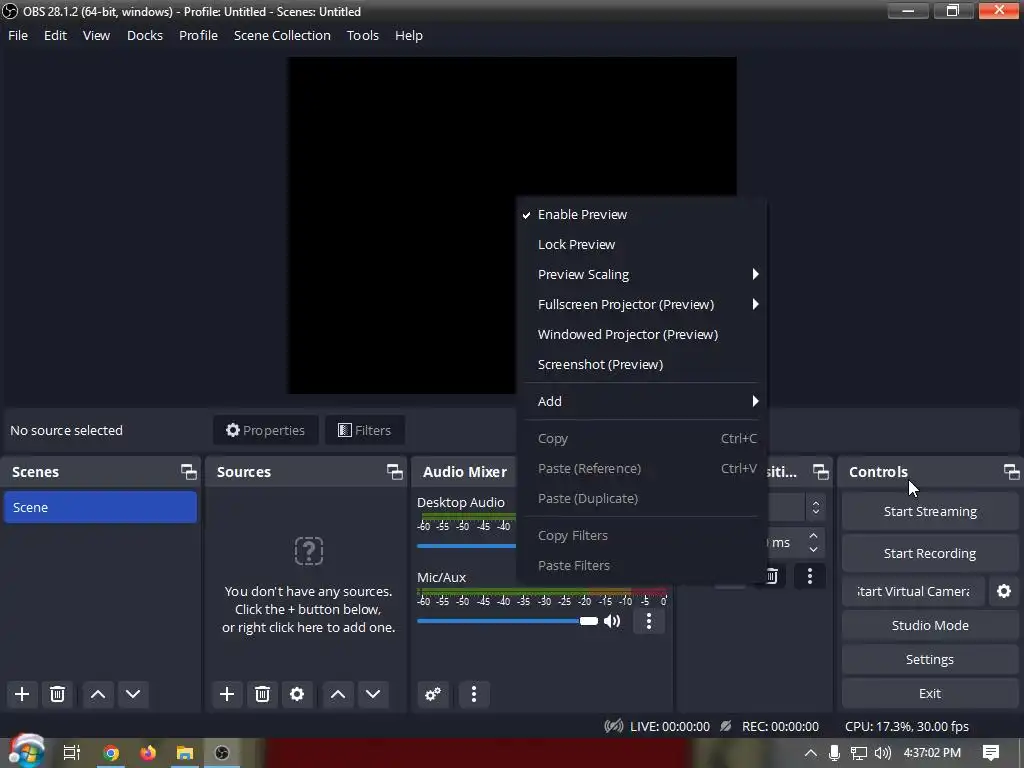Open the View menu
This screenshot has width=1024, height=768.
(x=96, y=35)
